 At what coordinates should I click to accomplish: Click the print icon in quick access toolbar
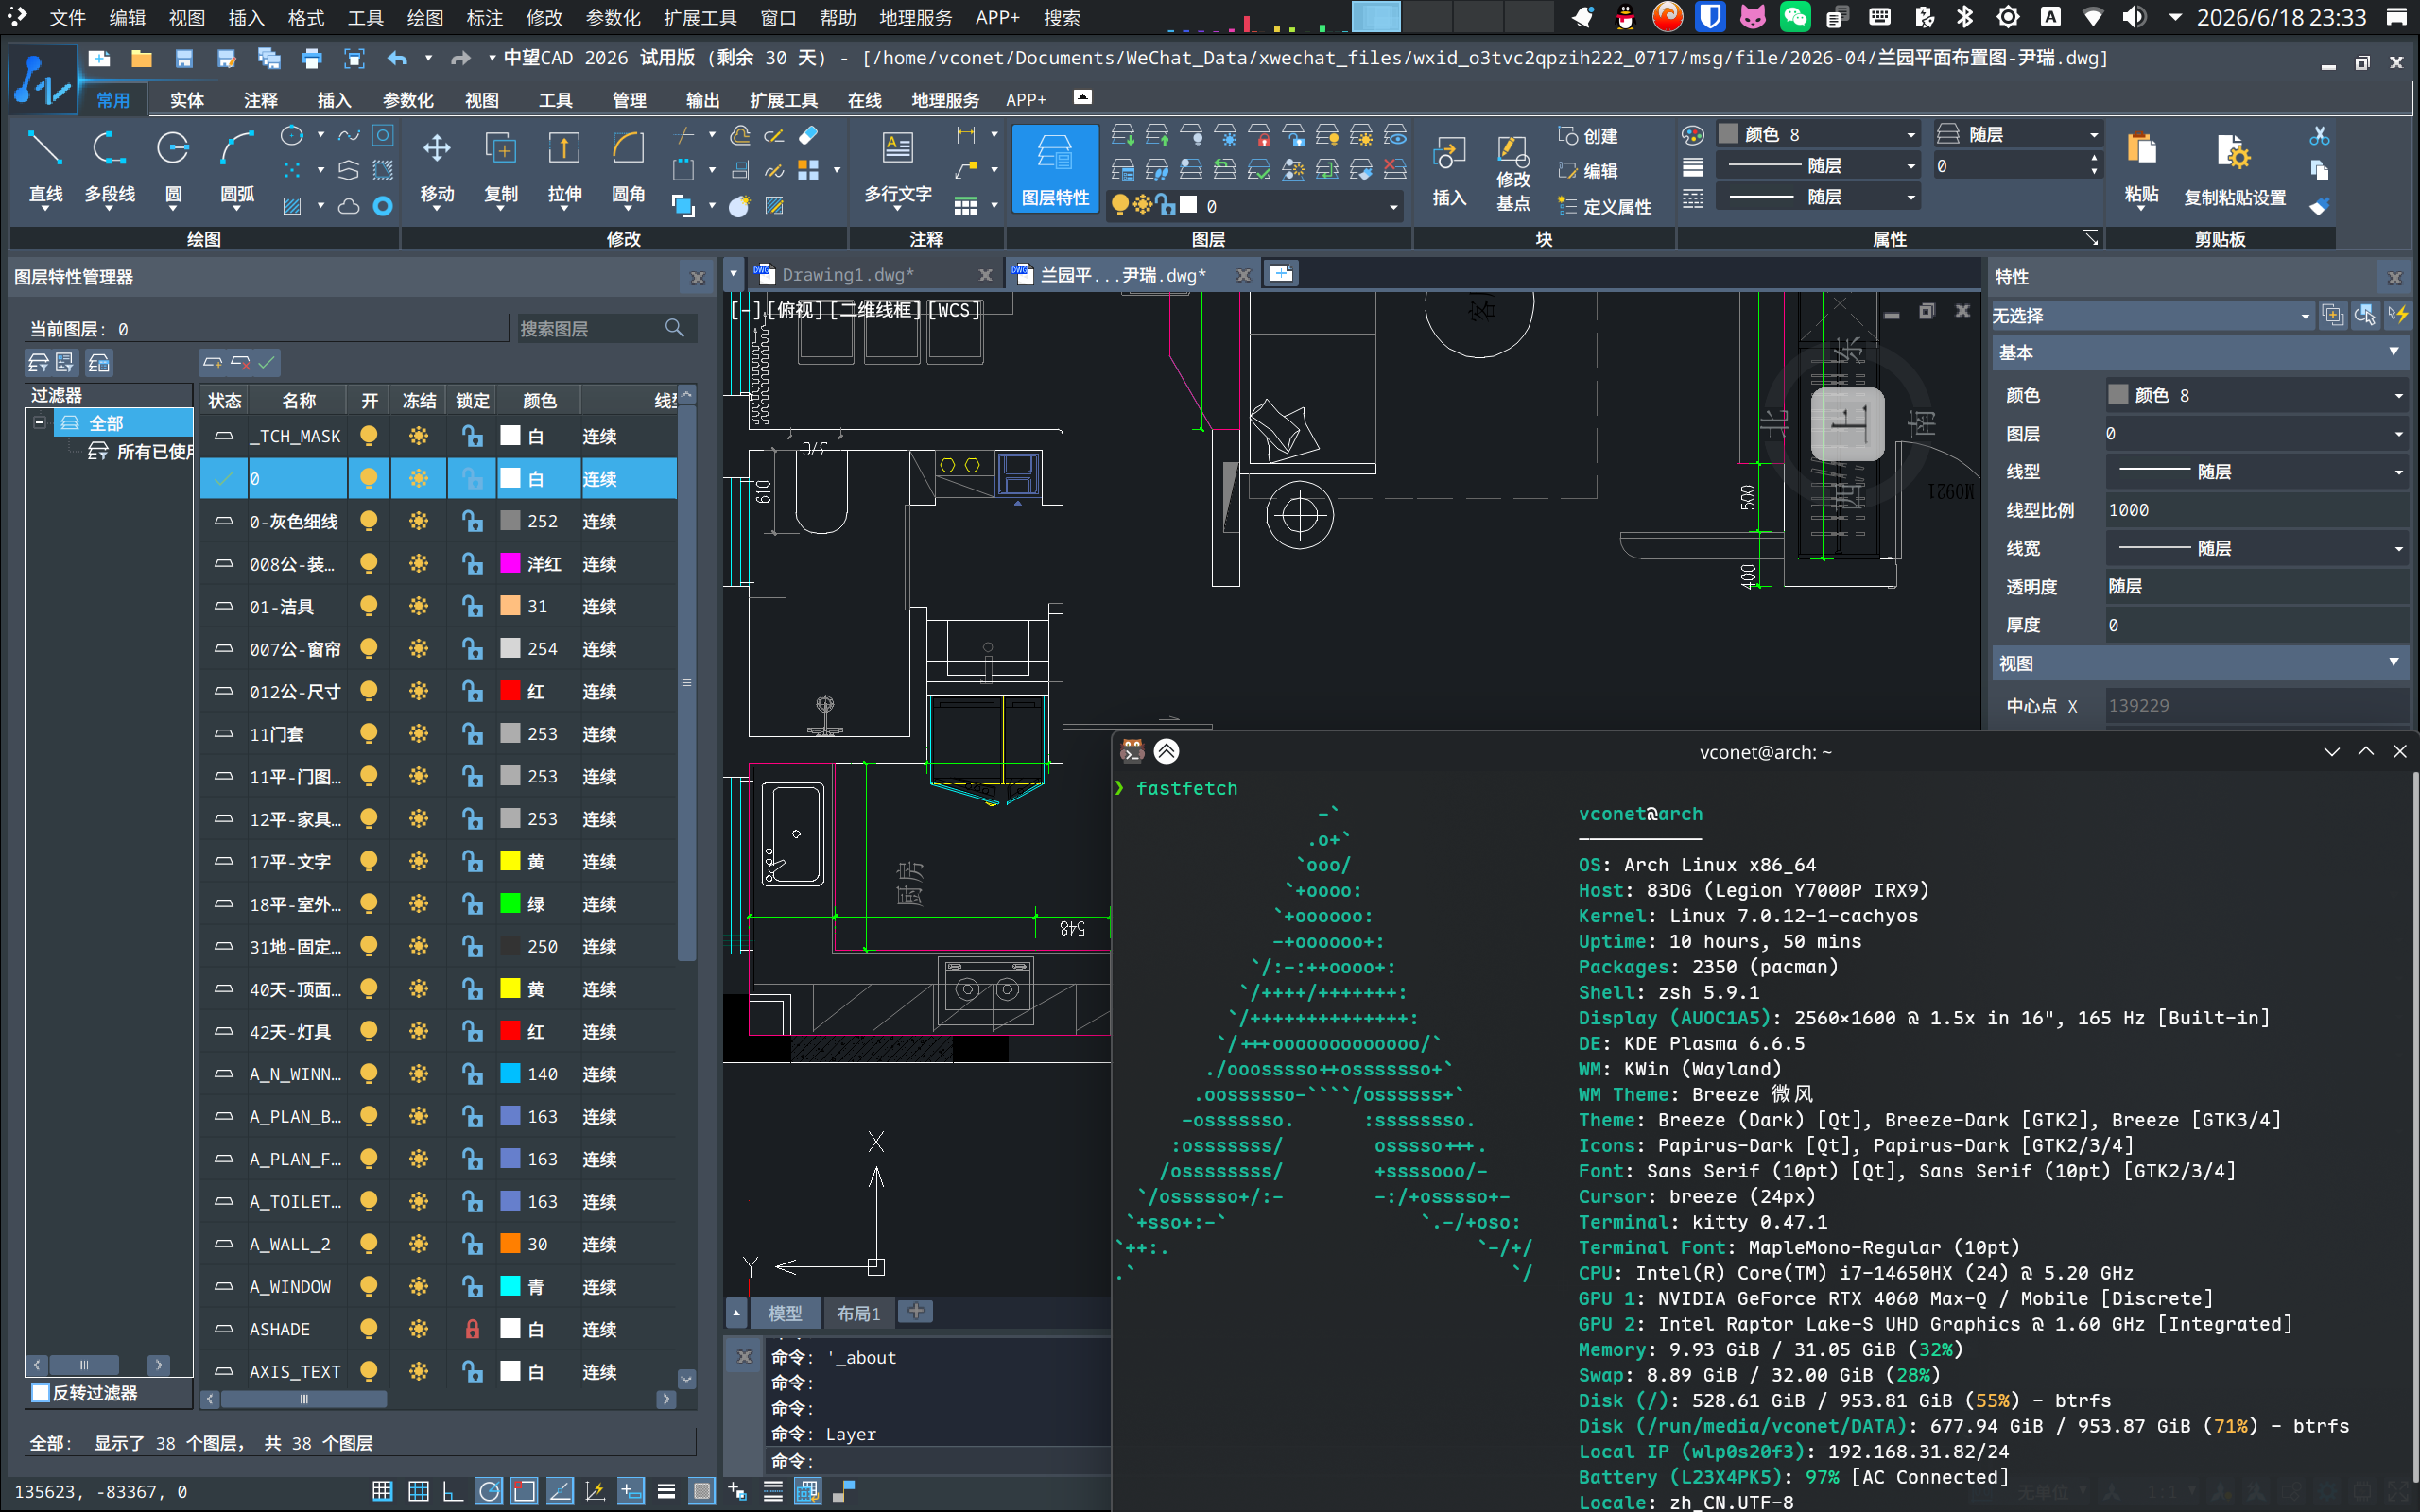point(312,59)
